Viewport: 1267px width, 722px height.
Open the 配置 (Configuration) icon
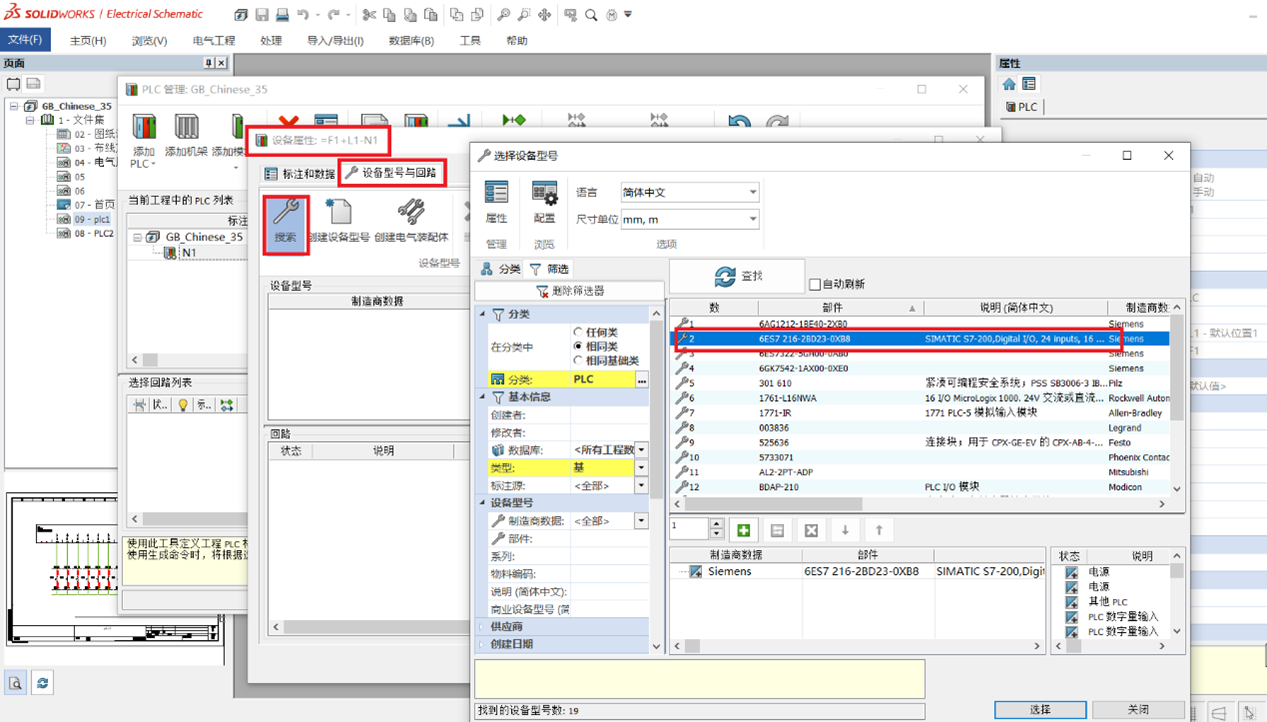[x=544, y=201]
